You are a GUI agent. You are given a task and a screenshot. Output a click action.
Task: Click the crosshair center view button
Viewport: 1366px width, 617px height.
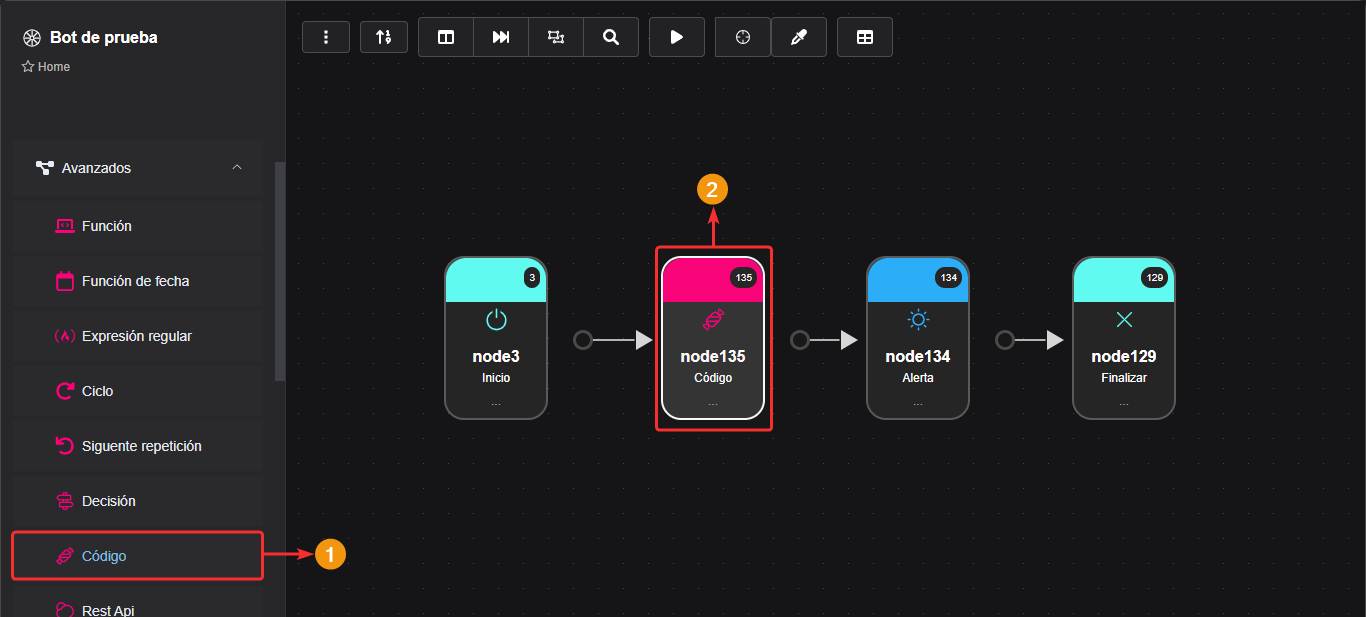pos(743,37)
